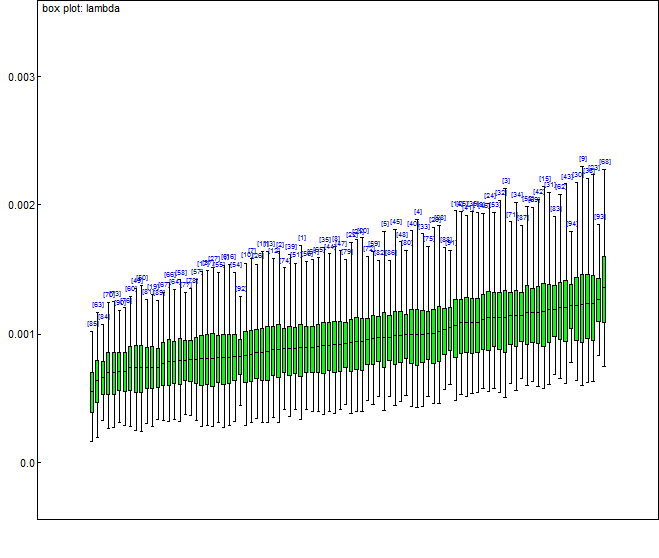Click the [68] box label

pyautogui.click(x=605, y=162)
